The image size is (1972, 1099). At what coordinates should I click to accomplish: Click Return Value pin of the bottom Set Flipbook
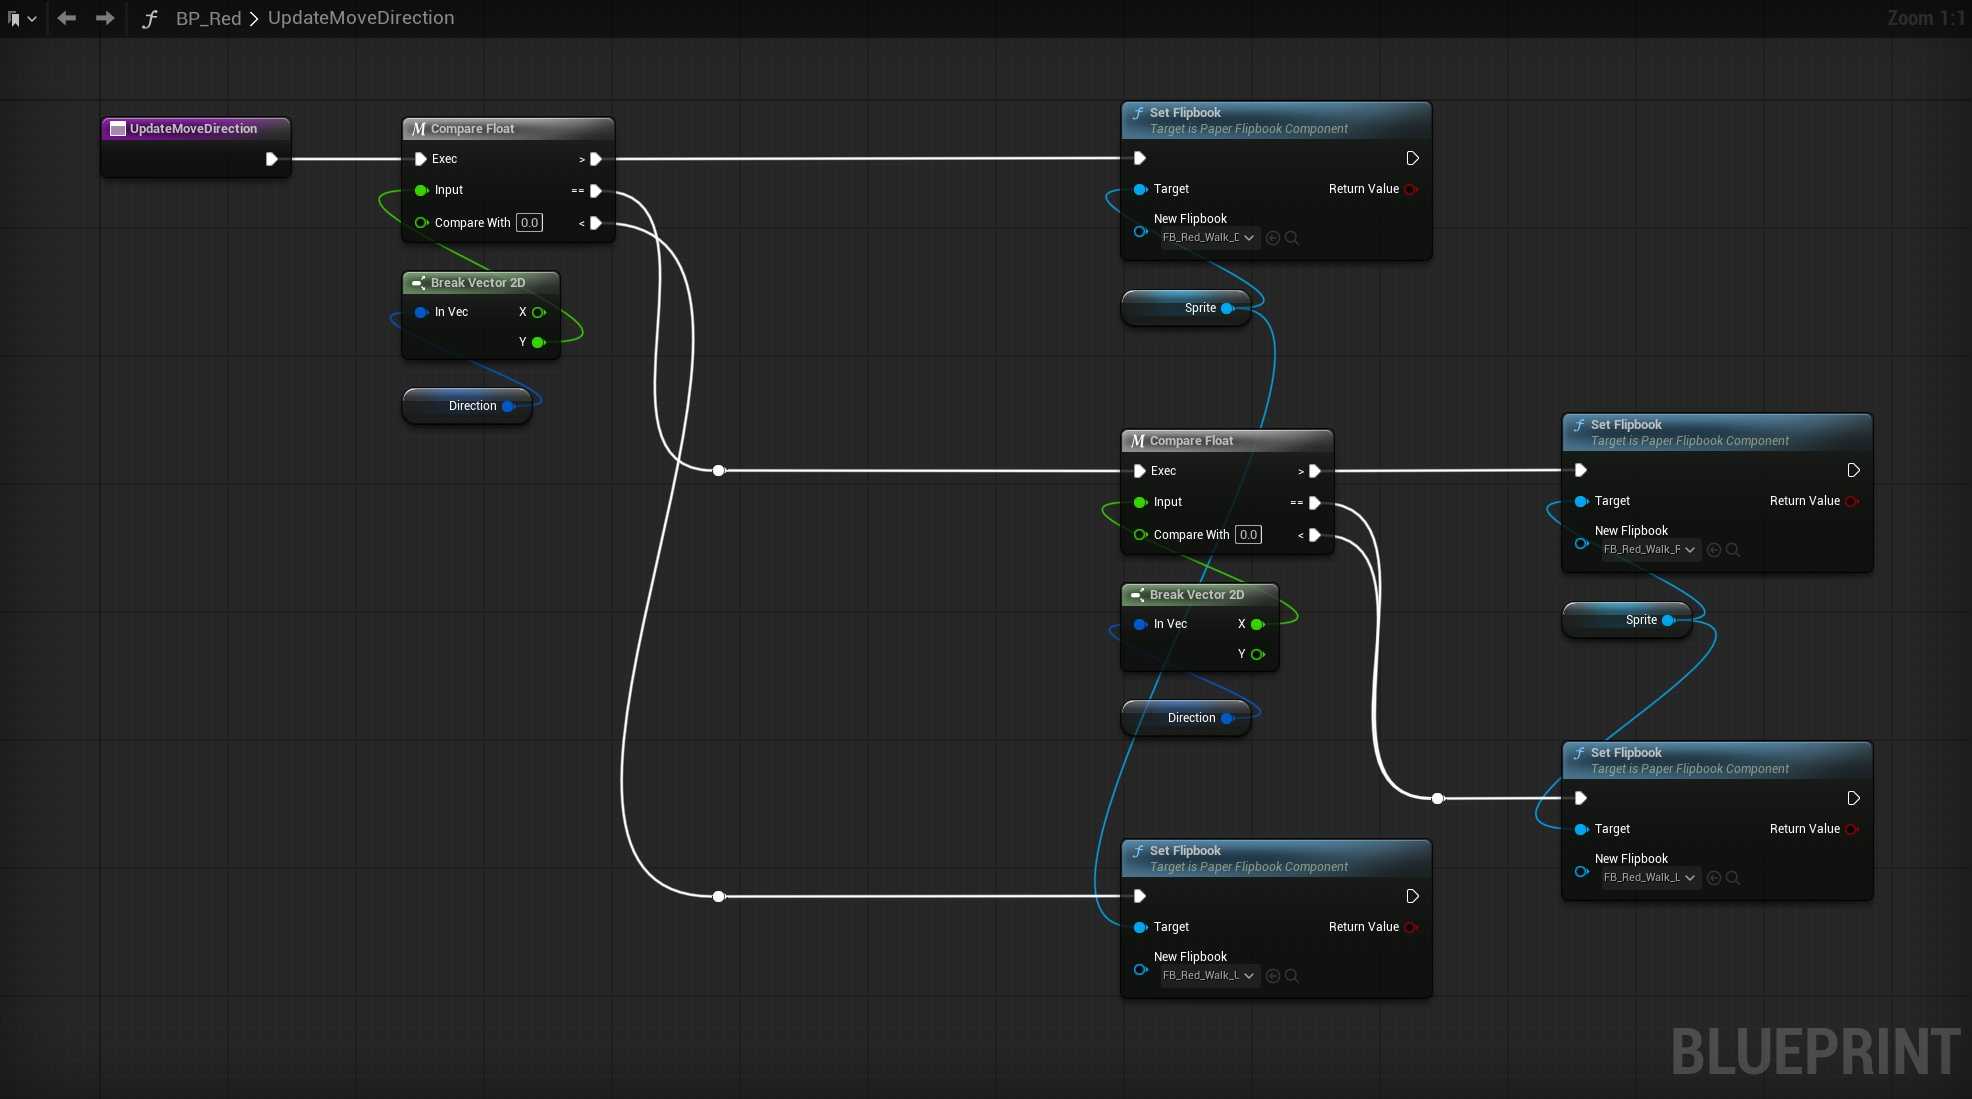pos(1411,927)
